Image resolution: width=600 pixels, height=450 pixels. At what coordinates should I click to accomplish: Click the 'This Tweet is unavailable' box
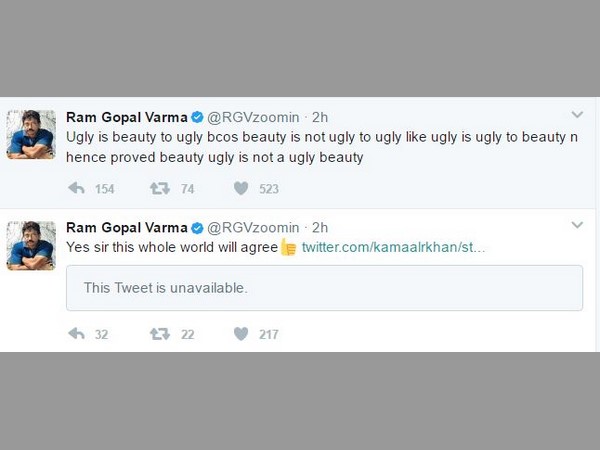point(324,288)
